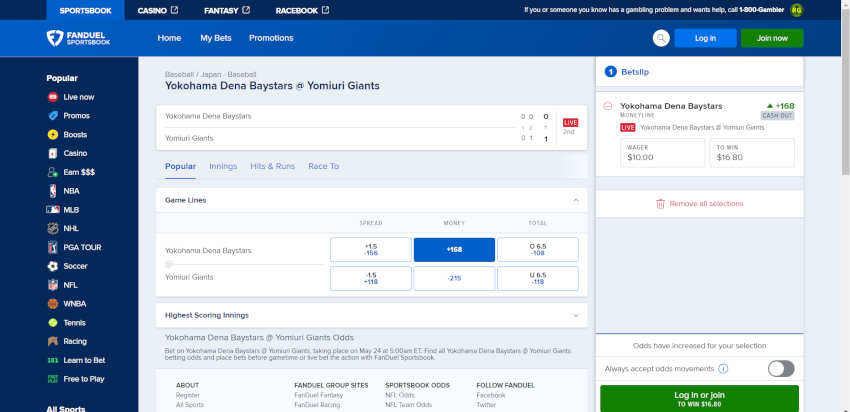Open NFL Odds footer link
This screenshot has height=412, width=850.
click(400, 395)
